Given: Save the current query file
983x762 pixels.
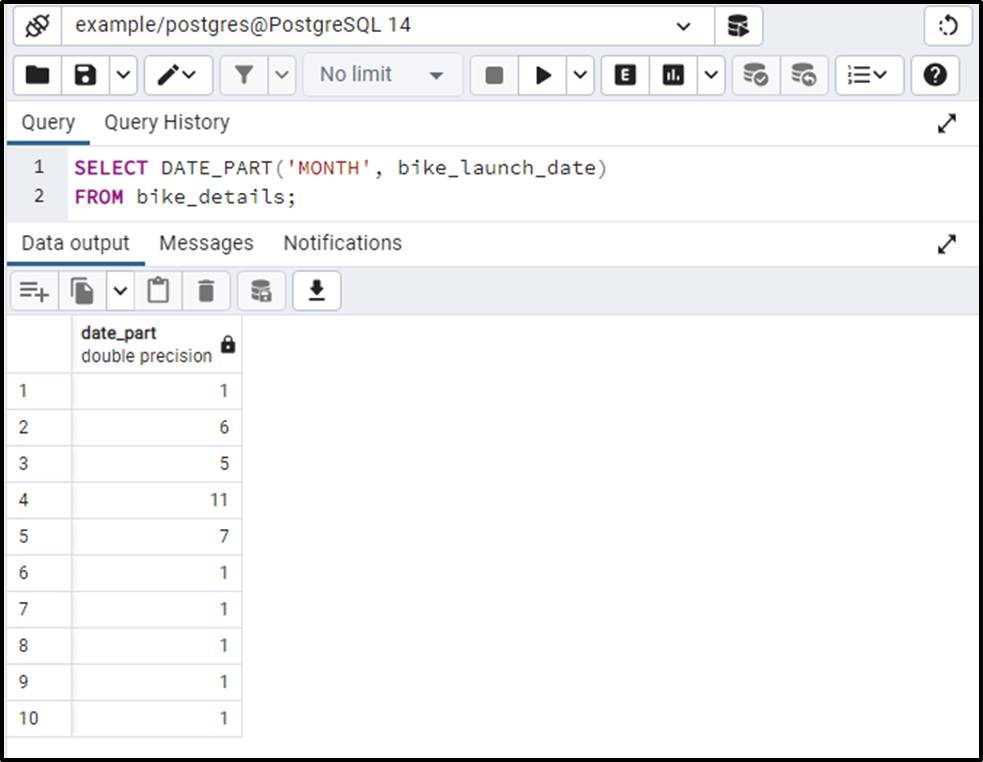Looking at the screenshot, I should 87,75.
